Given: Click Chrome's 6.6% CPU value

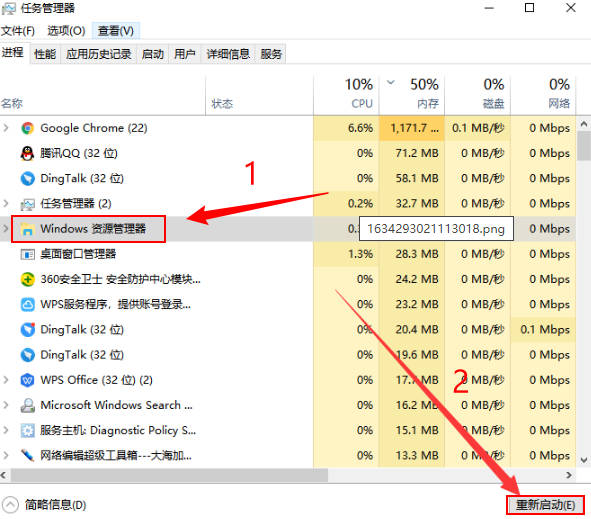Looking at the screenshot, I should (x=360, y=128).
